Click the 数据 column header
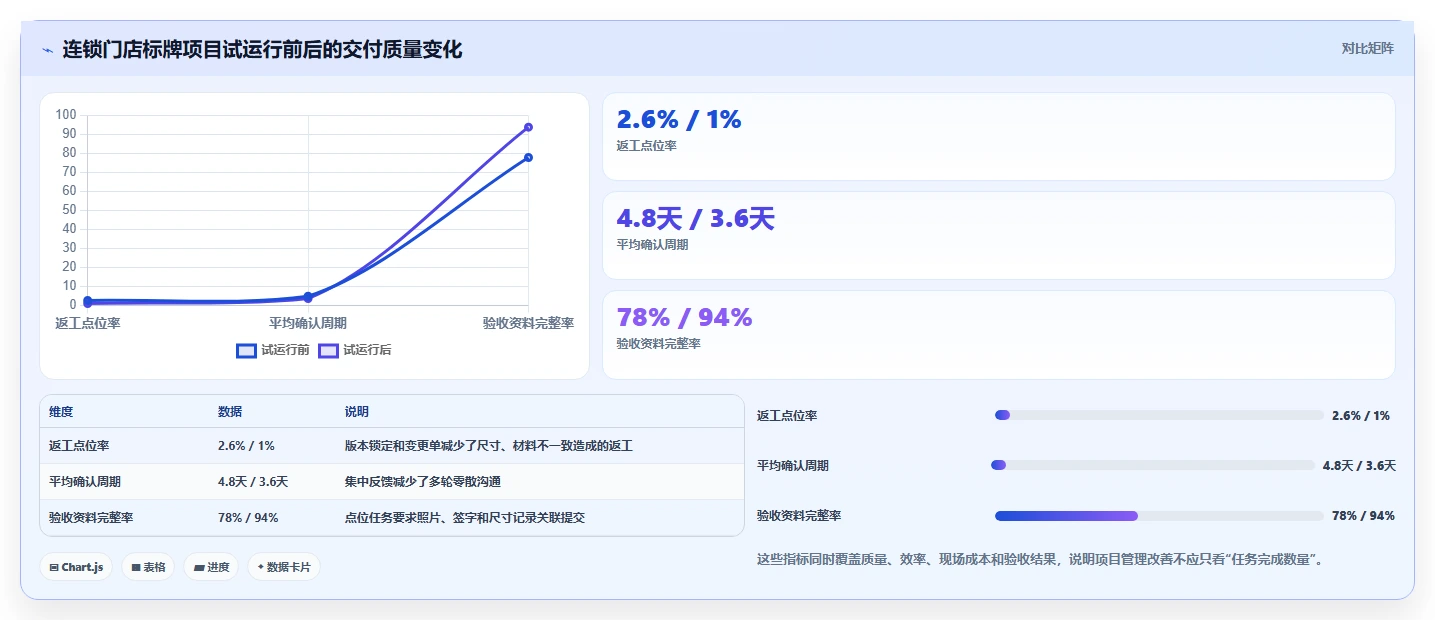 (x=230, y=412)
